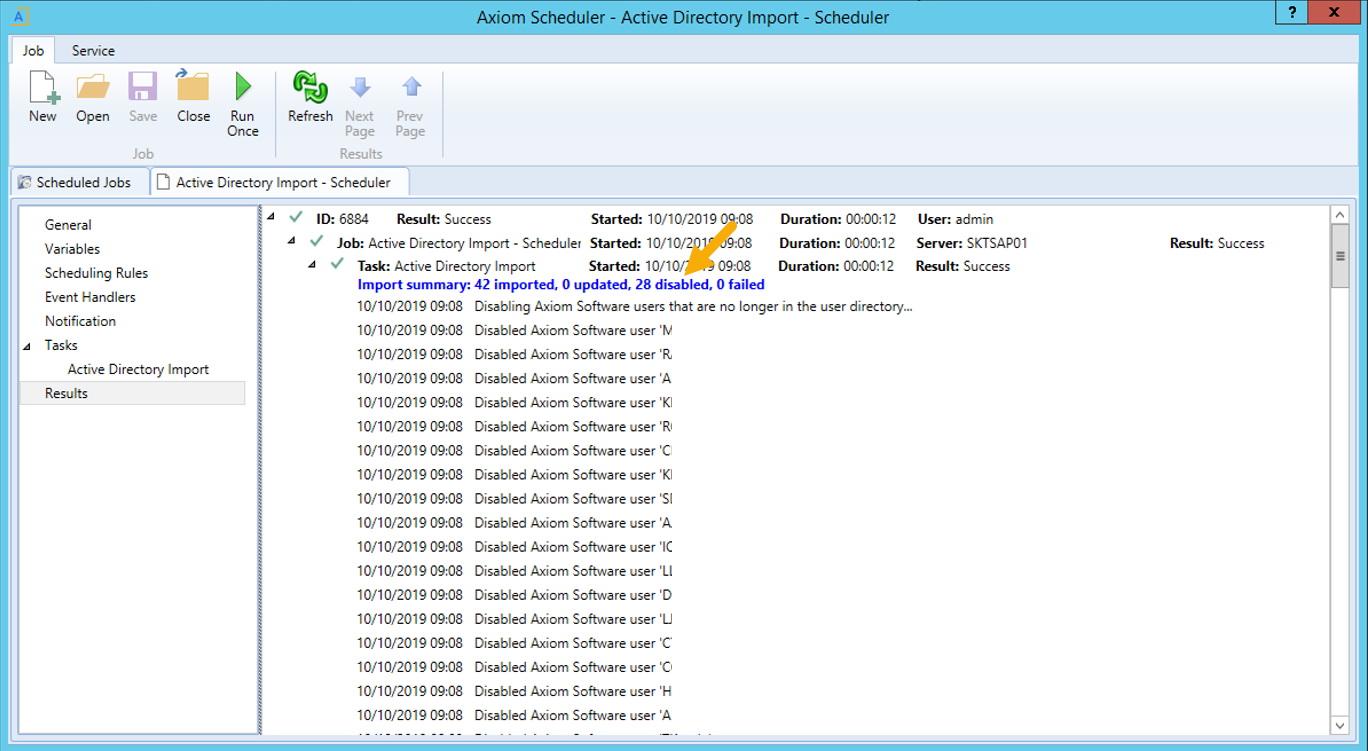Screen dimensions: 1368x751
Task: Click 'User: admin' text
Action: 956,219
